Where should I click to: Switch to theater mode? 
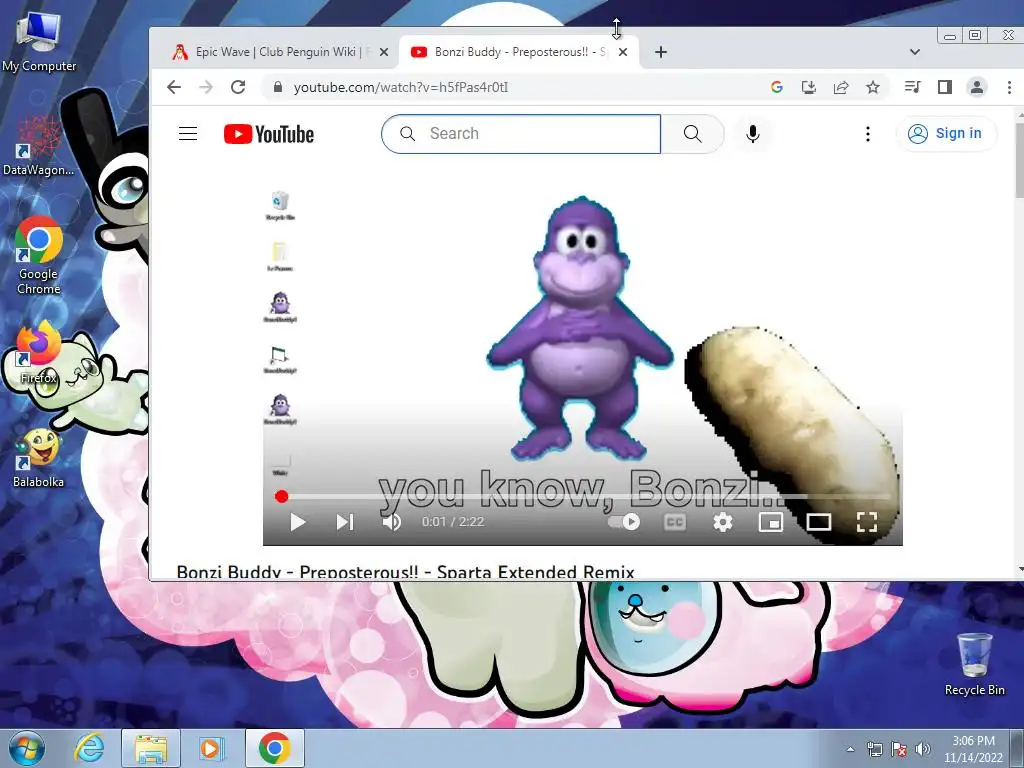(x=819, y=522)
